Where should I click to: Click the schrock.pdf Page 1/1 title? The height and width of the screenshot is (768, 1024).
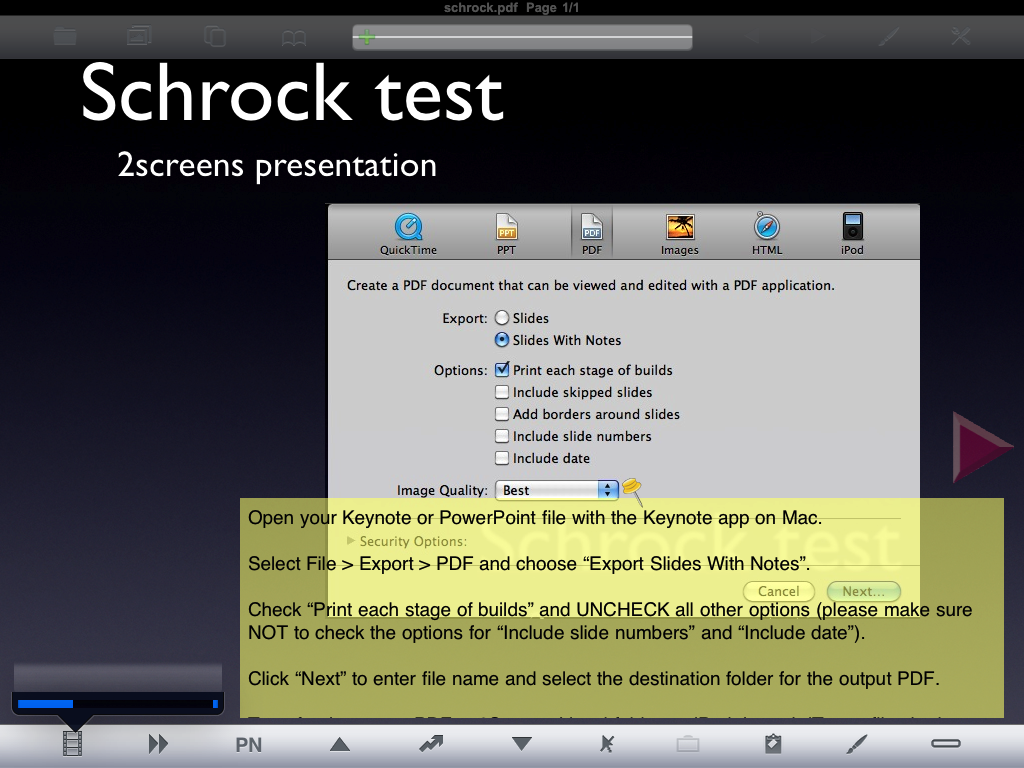(511, 8)
